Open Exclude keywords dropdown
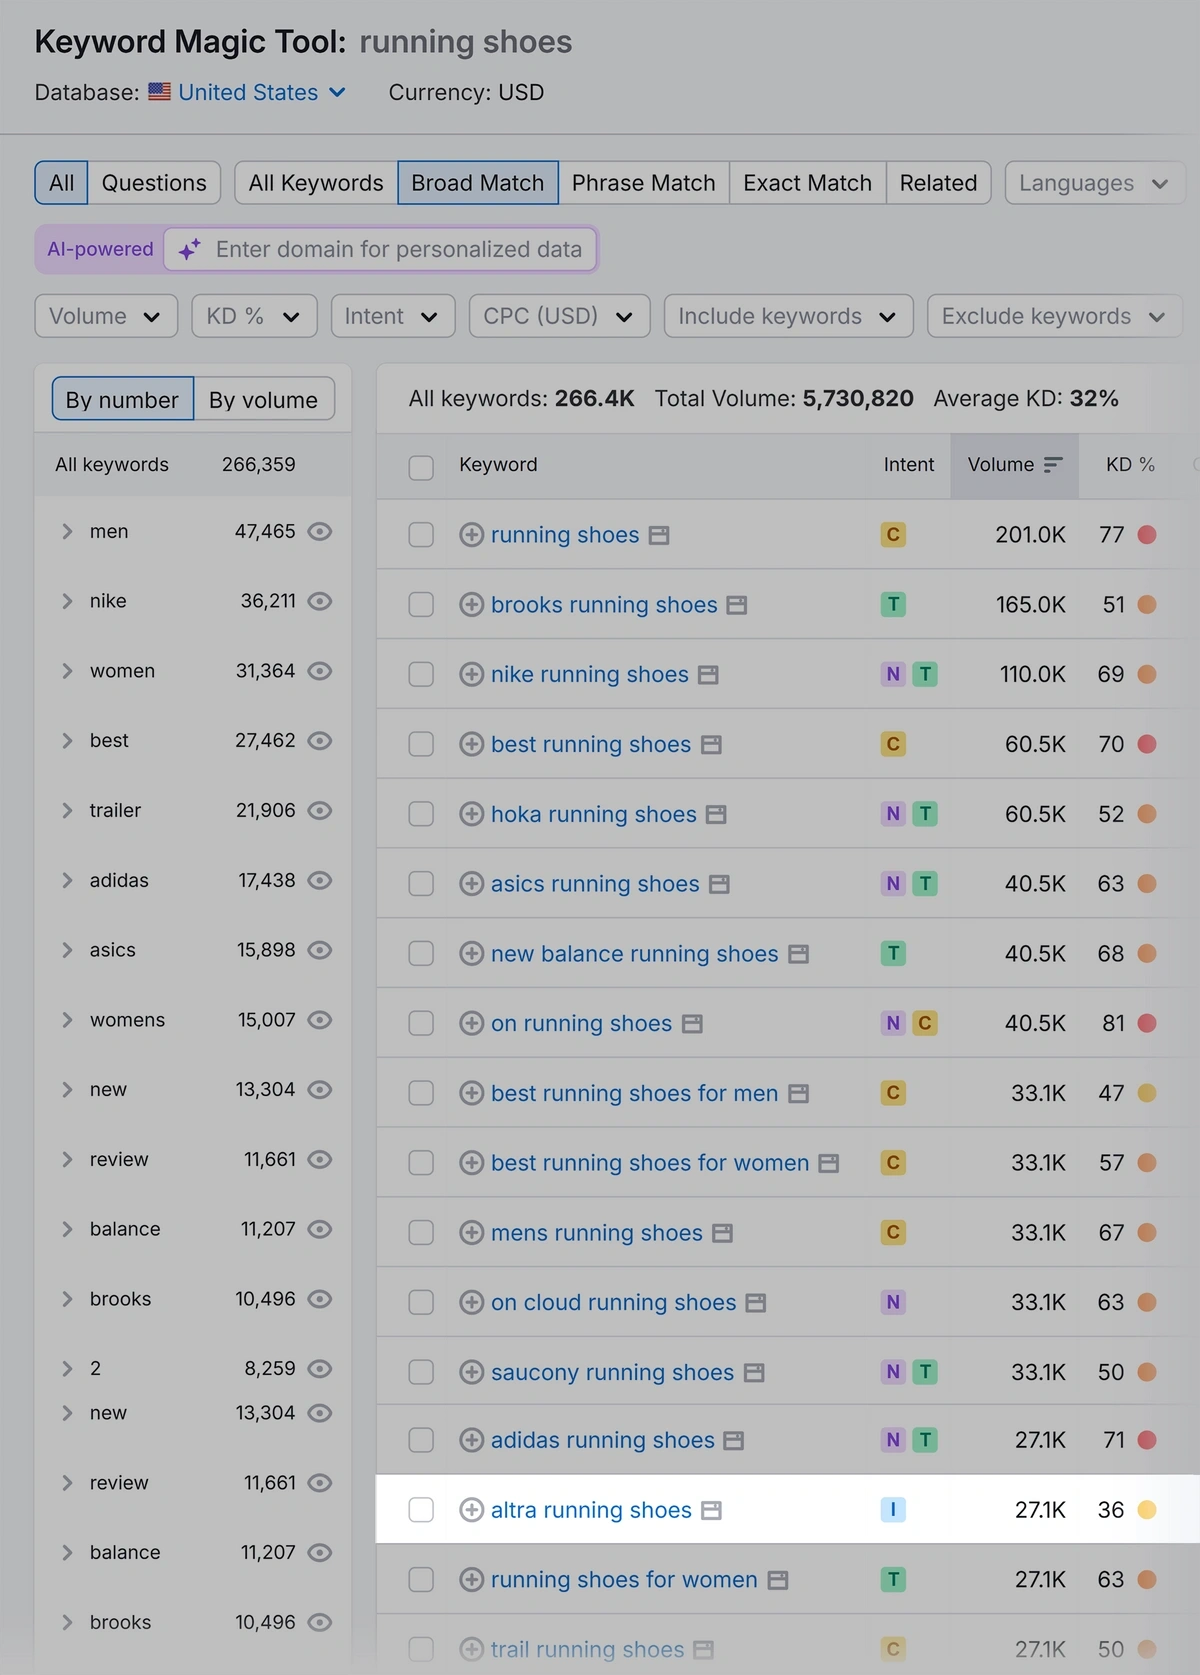The image size is (1200, 1675). coord(1055,316)
